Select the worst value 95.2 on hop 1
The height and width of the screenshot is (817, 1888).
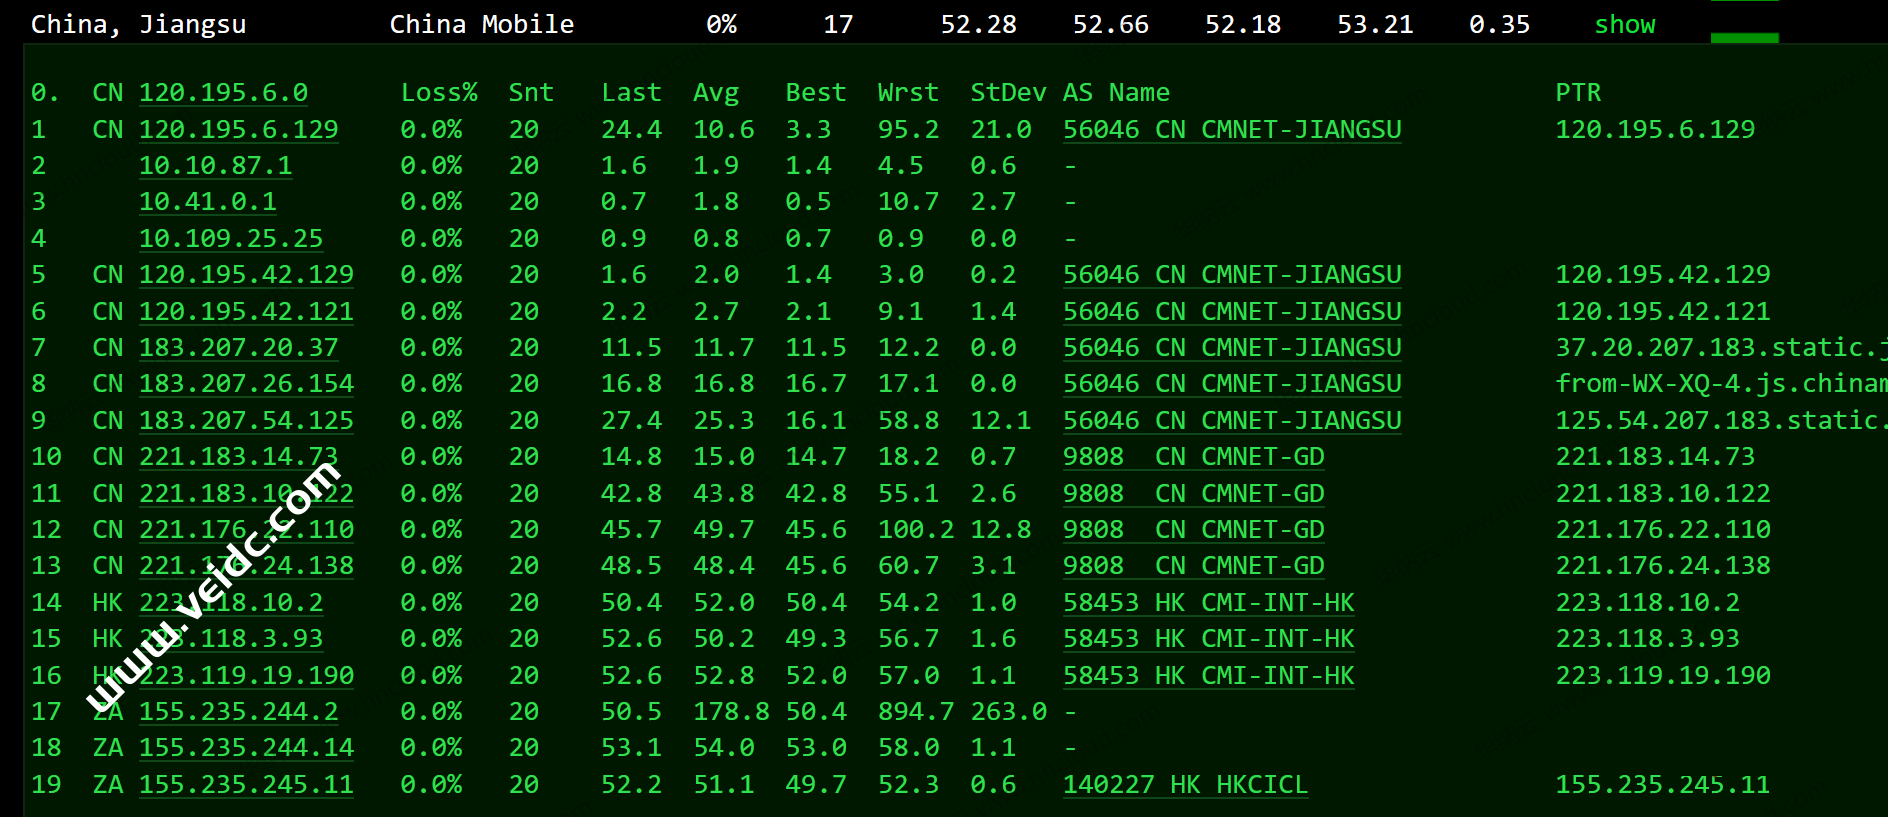click(x=908, y=130)
